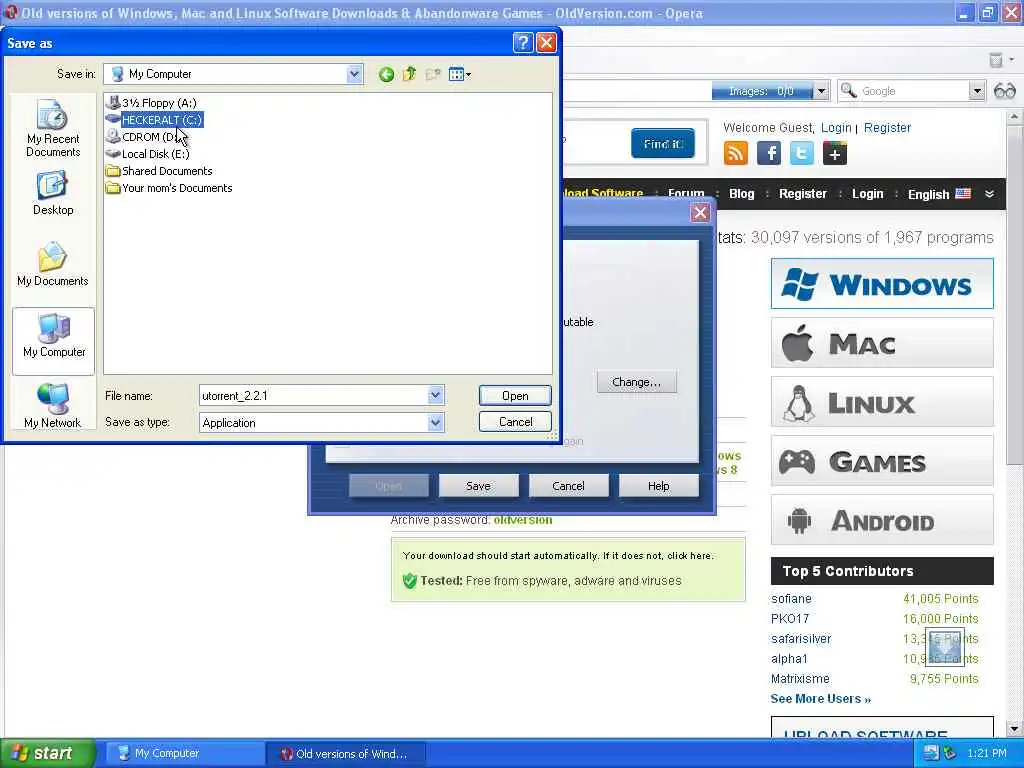Select English language menu item
The height and width of the screenshot is (768, 1024).
(939, 194)
